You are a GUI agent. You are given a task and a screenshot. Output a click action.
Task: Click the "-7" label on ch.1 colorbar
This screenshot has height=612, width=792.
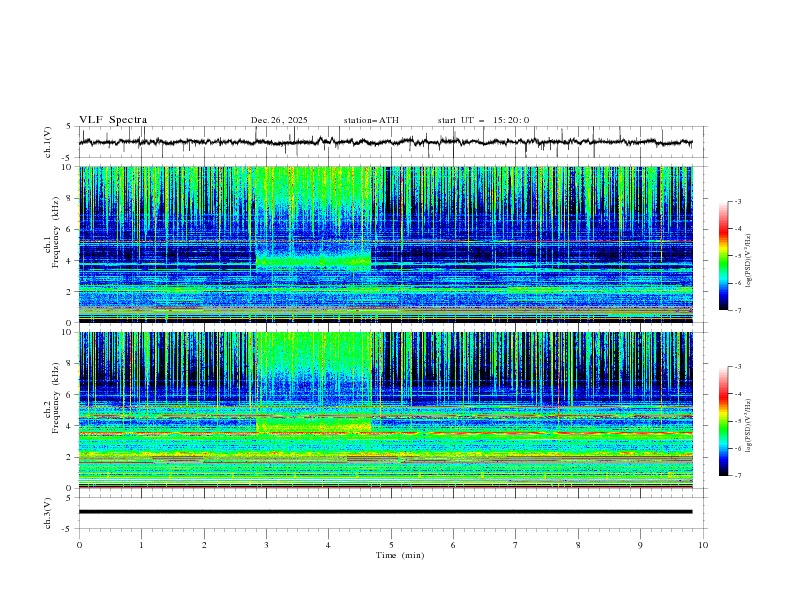pyautogui.click(x=738, y=310)
